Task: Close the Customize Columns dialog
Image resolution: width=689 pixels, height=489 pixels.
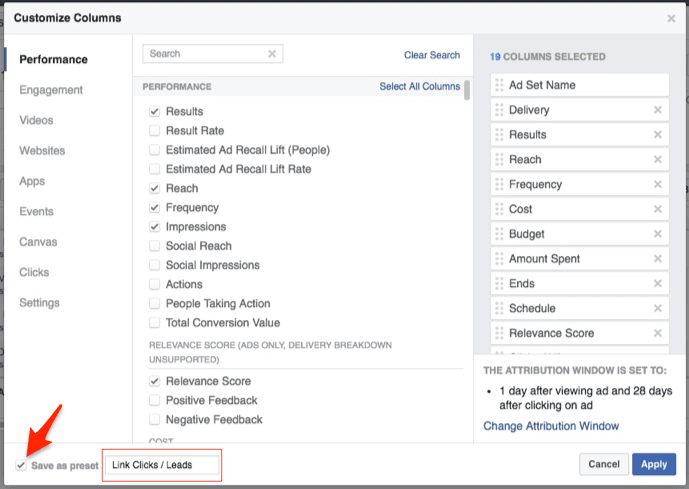Action: coord(671,18)
